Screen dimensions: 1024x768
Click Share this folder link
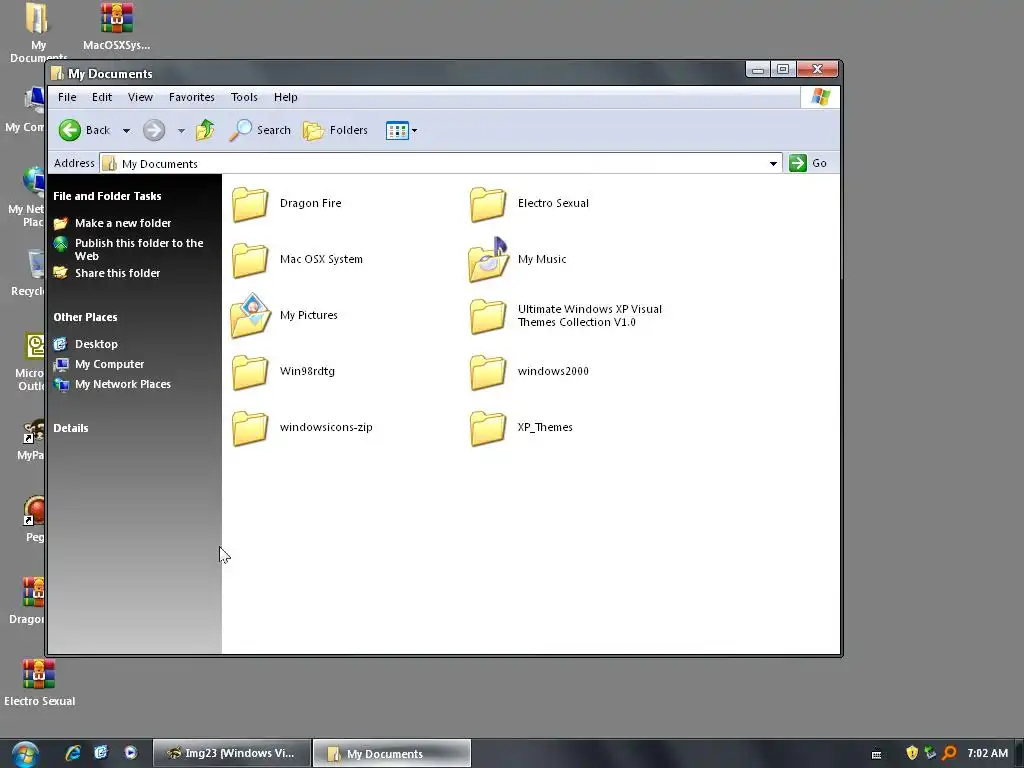click(x=118, y=273)
